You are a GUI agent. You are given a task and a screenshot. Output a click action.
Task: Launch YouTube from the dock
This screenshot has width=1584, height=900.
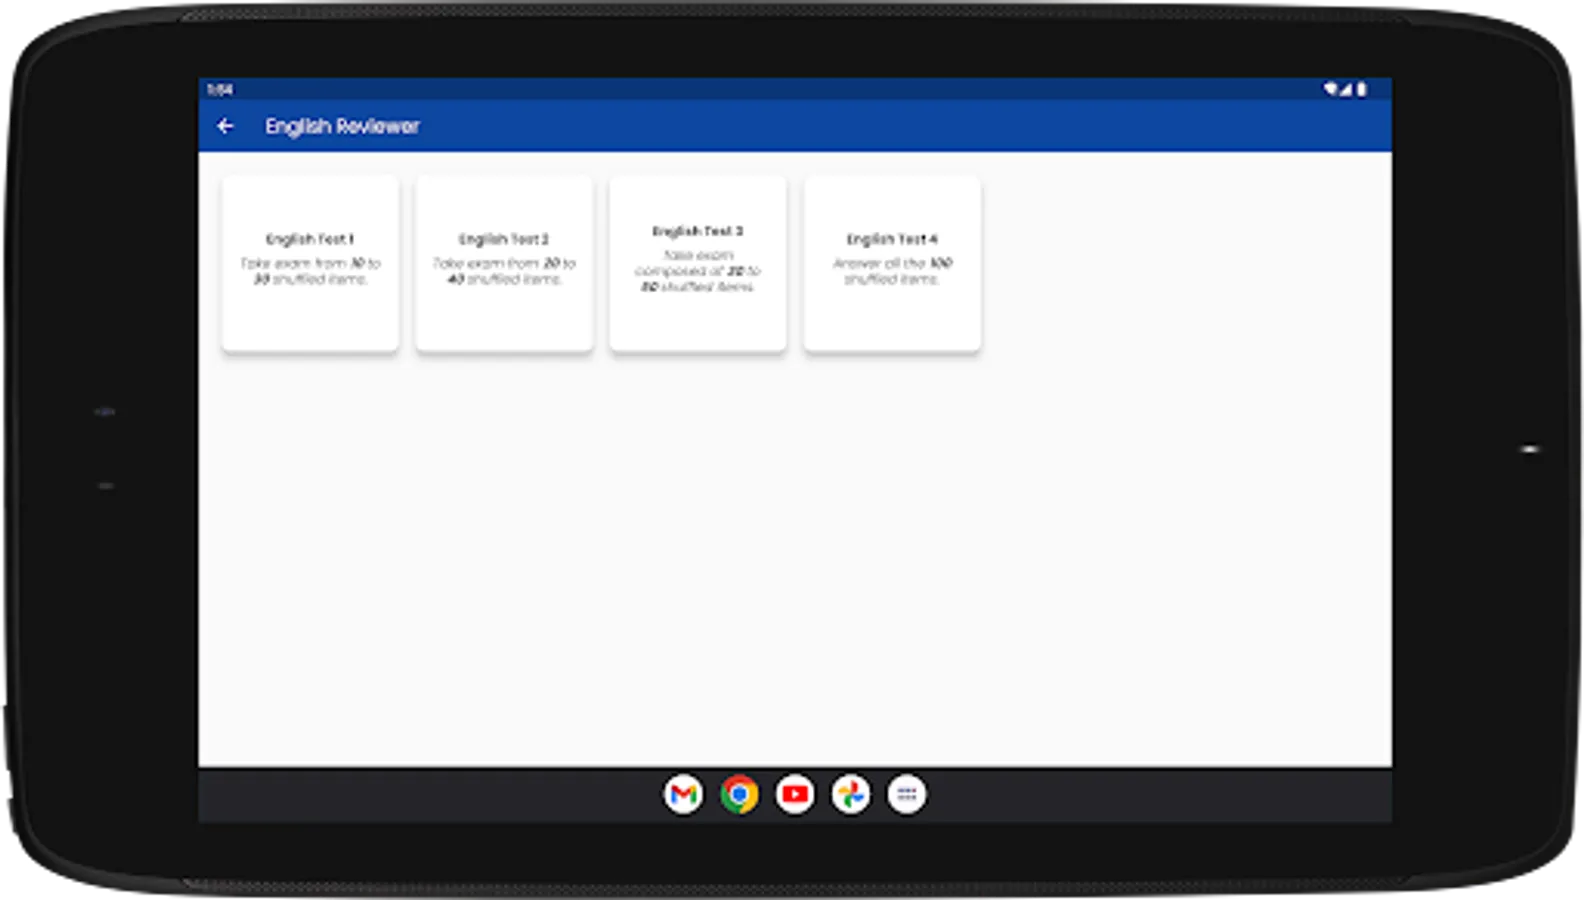pos(795,795)
